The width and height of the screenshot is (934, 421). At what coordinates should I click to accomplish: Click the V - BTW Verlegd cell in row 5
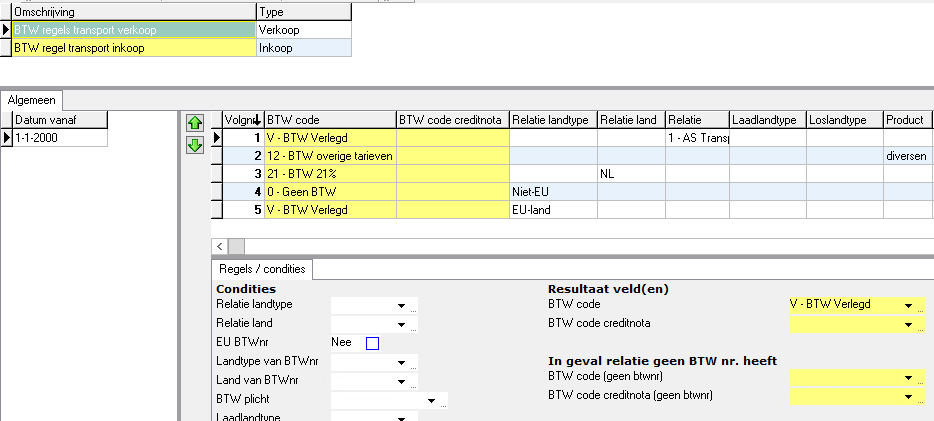(x=330, y=210)
